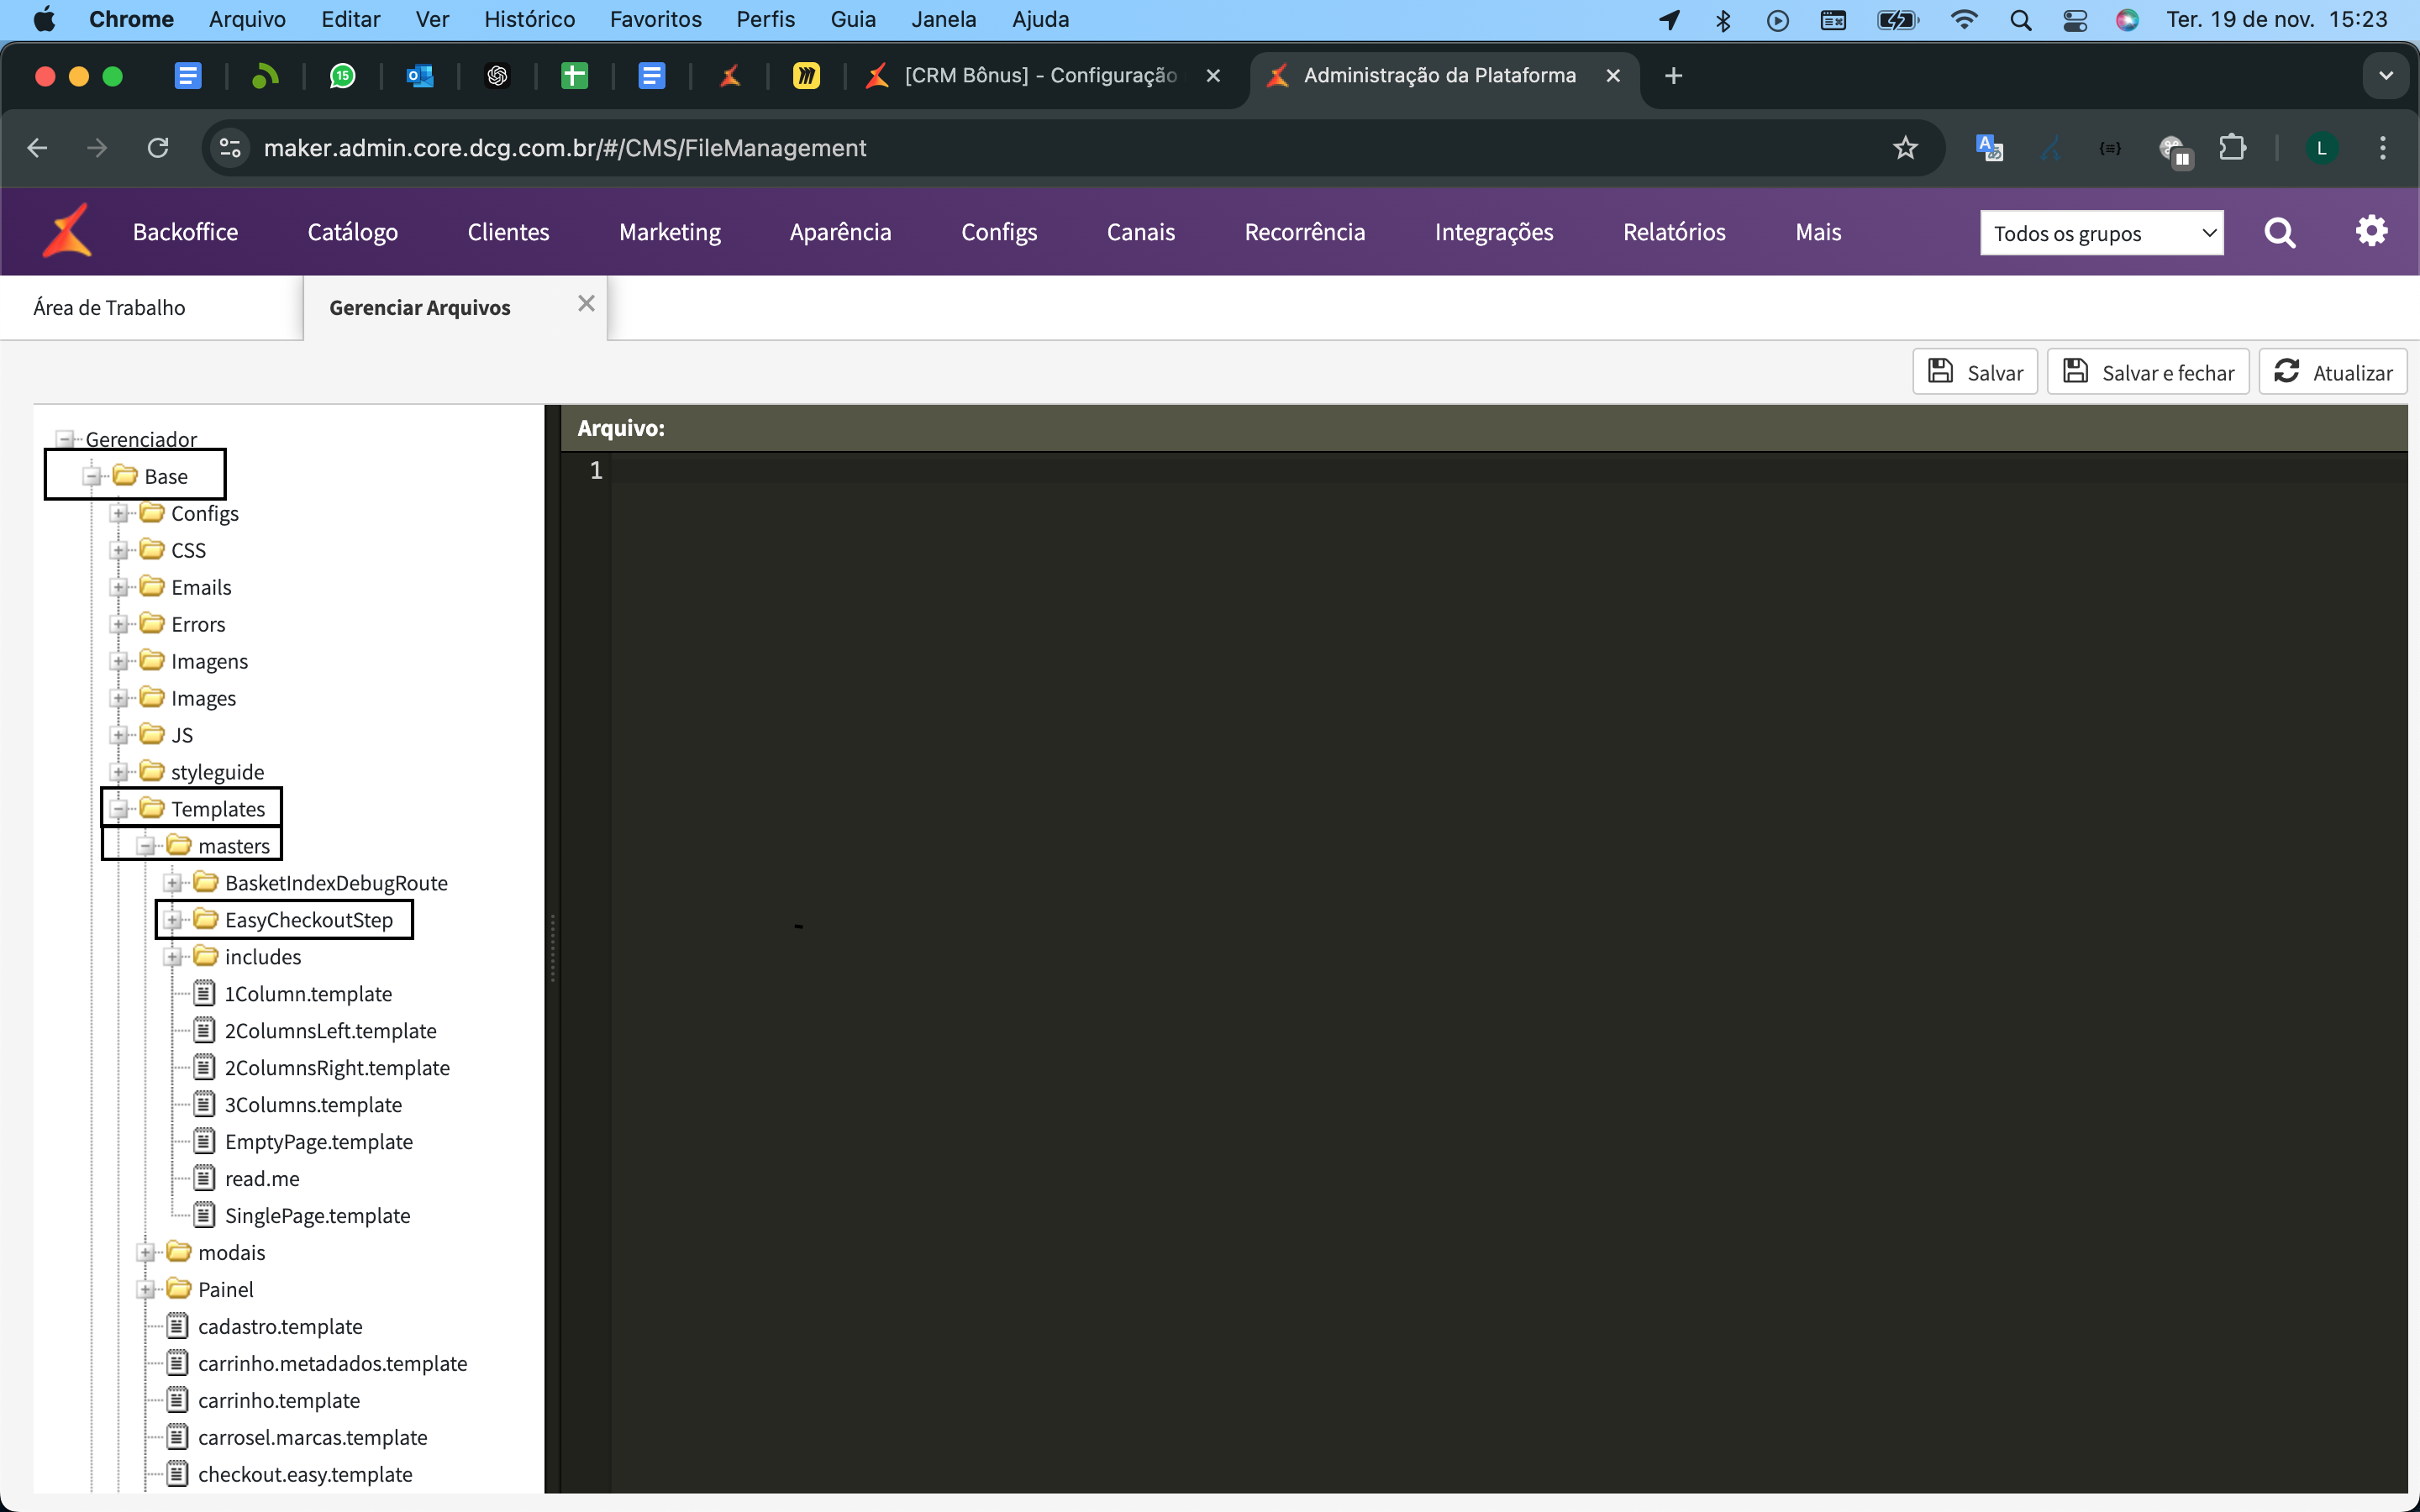This screenshot has height=1512, width=2420.
Task: Switch to the CRM Bônus Configuração browser tab
Action: (1047, 76)
